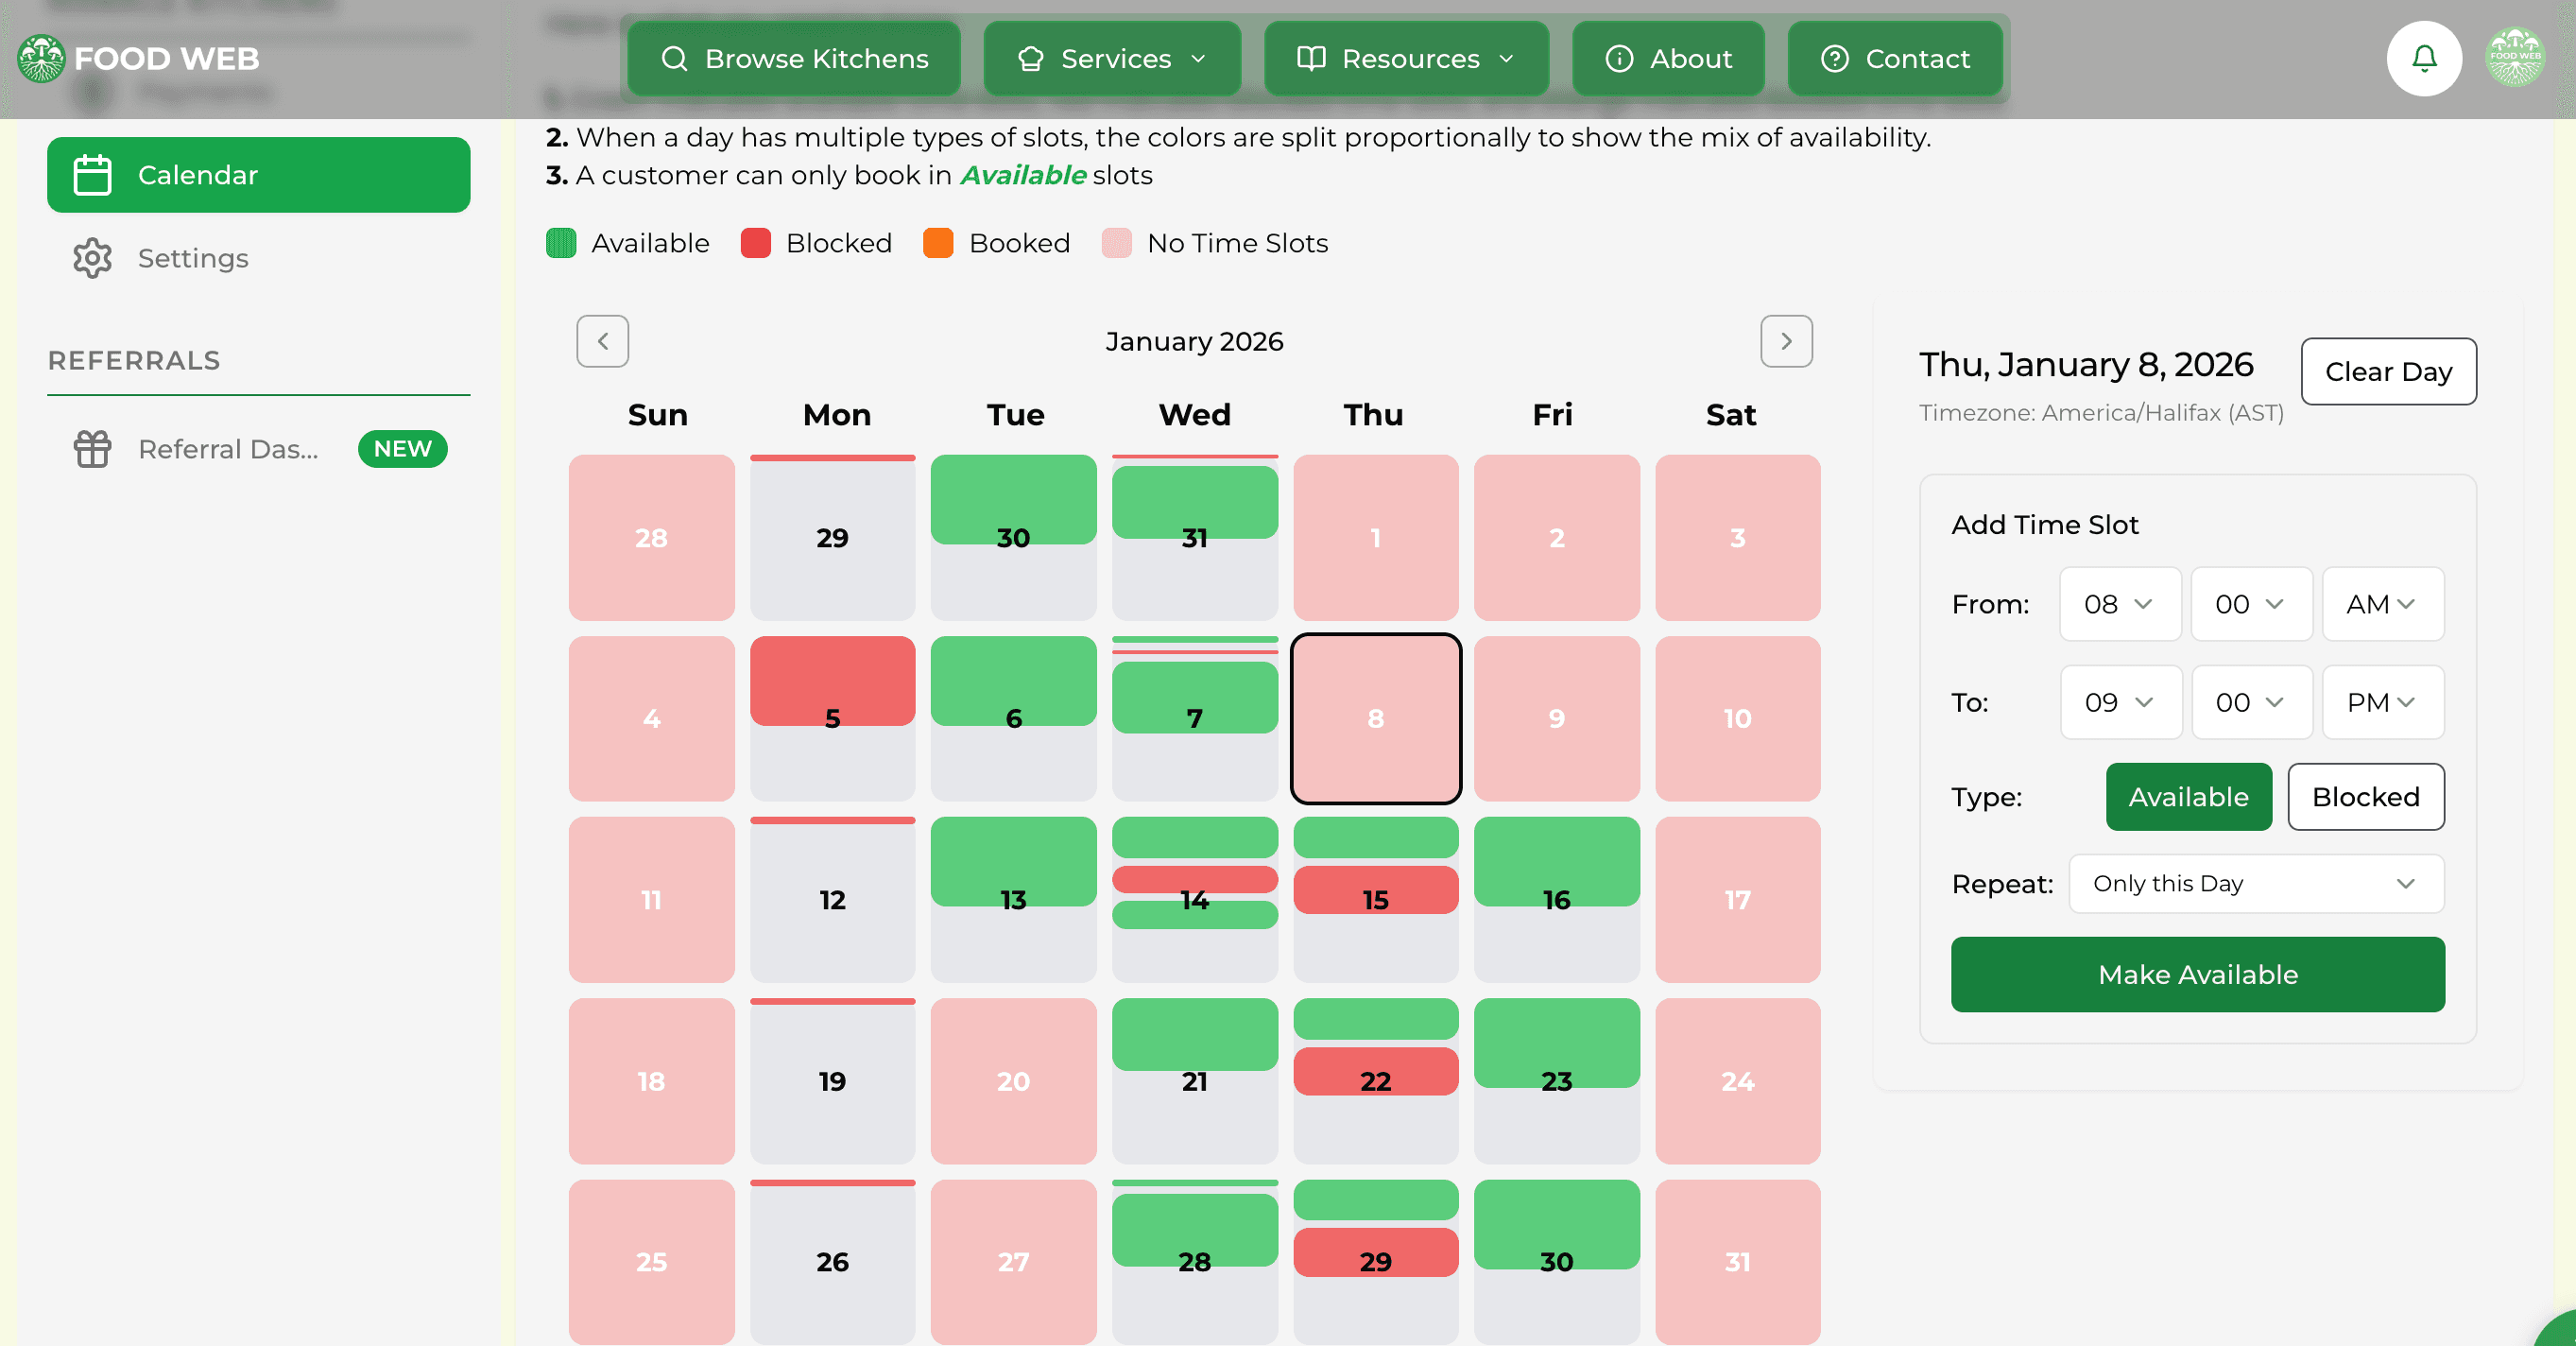Select Friday January 23

point(1556,1080)
